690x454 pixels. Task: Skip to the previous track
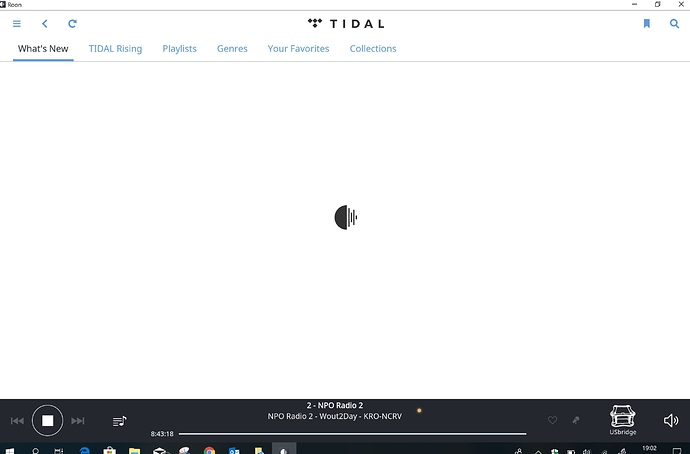pos(17,421)
